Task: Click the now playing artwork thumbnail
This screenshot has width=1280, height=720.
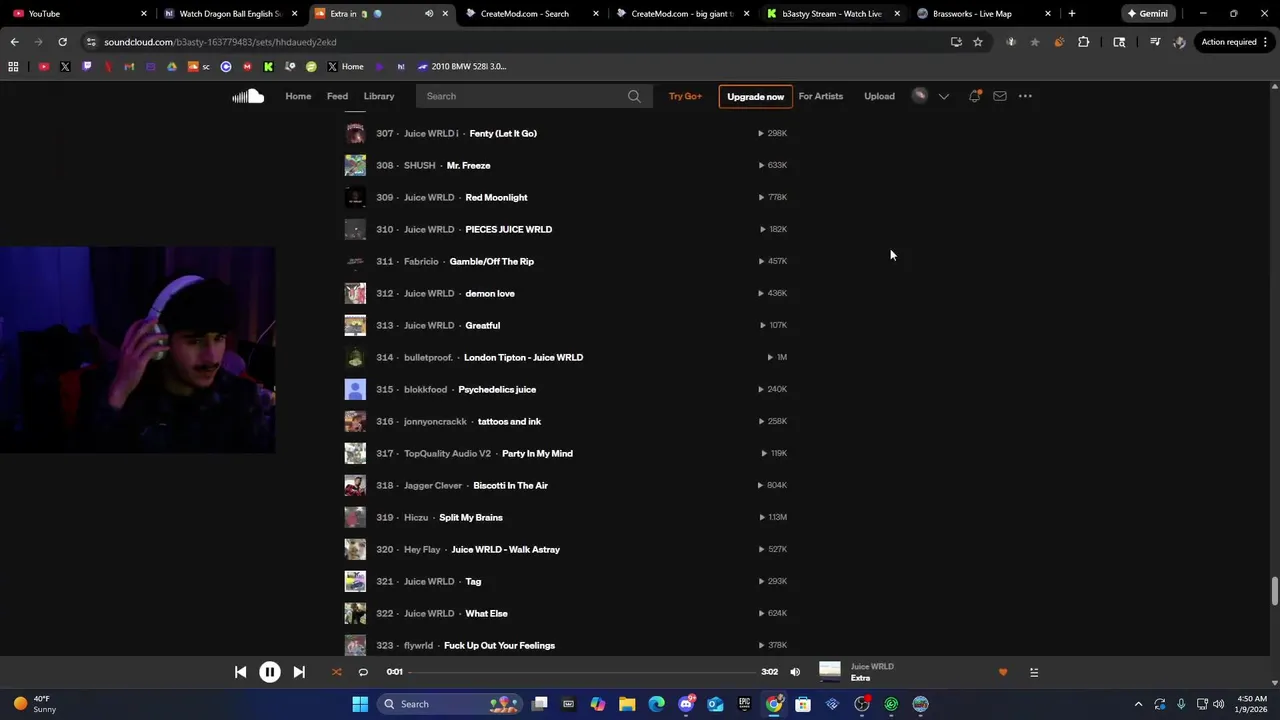Action: [830, 672]
